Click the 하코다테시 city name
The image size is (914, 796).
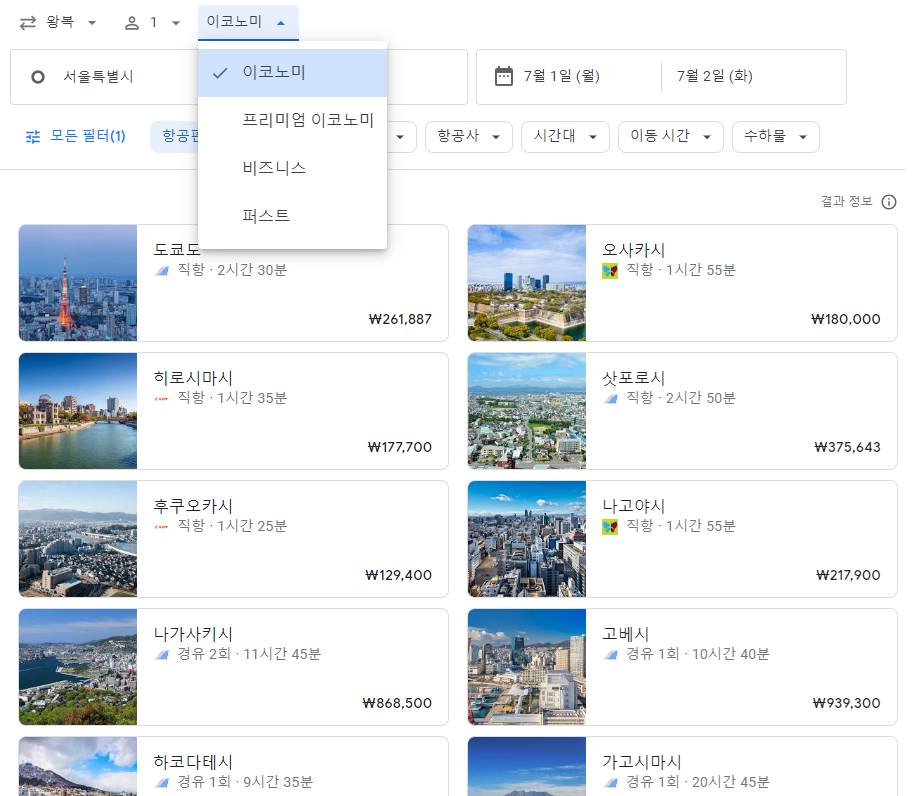(193, 762)
